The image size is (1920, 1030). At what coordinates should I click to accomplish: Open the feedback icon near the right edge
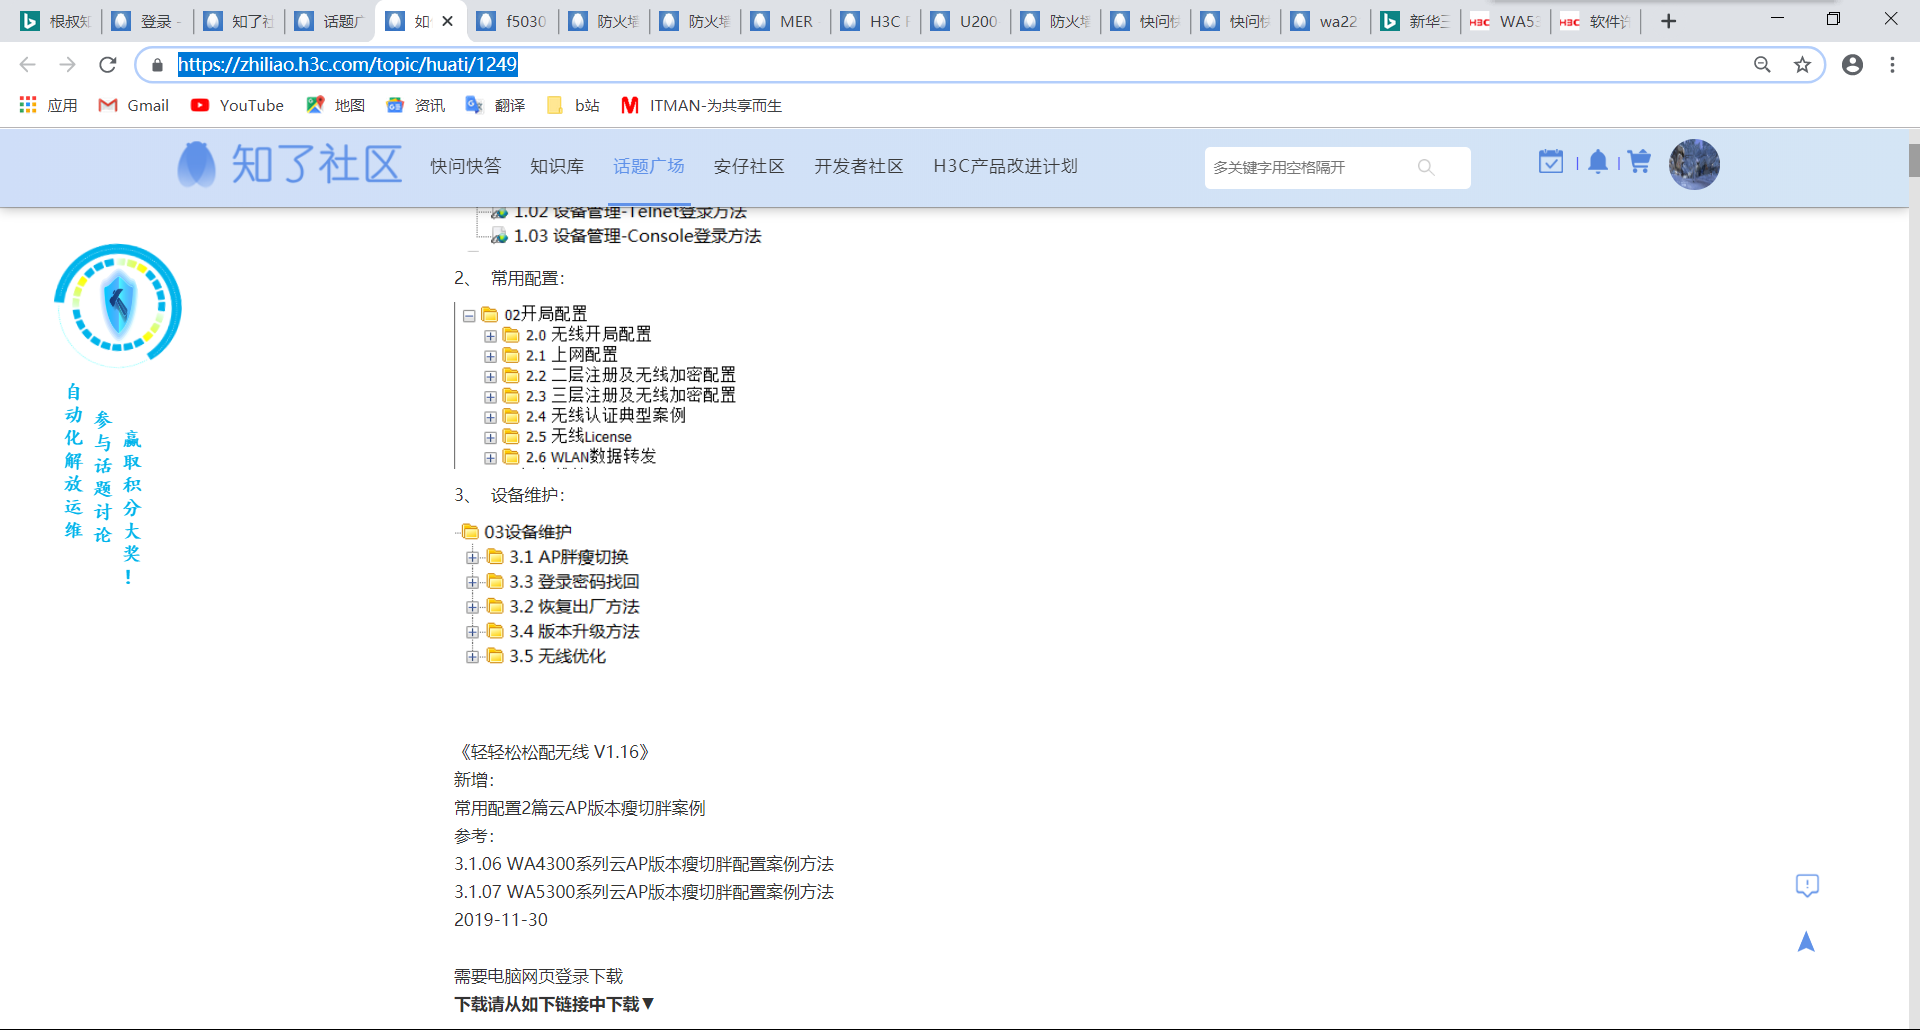point(1806,885)
